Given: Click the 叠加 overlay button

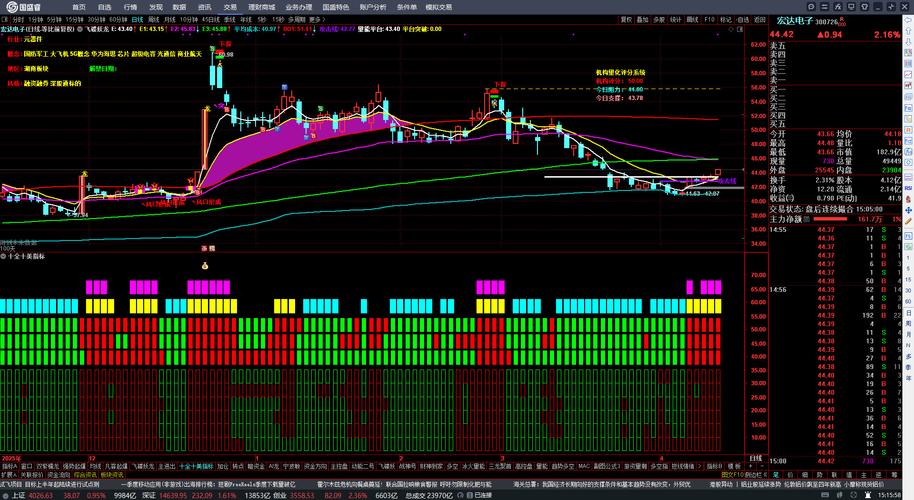Looking at the screenshot, I should click(642, 19).
